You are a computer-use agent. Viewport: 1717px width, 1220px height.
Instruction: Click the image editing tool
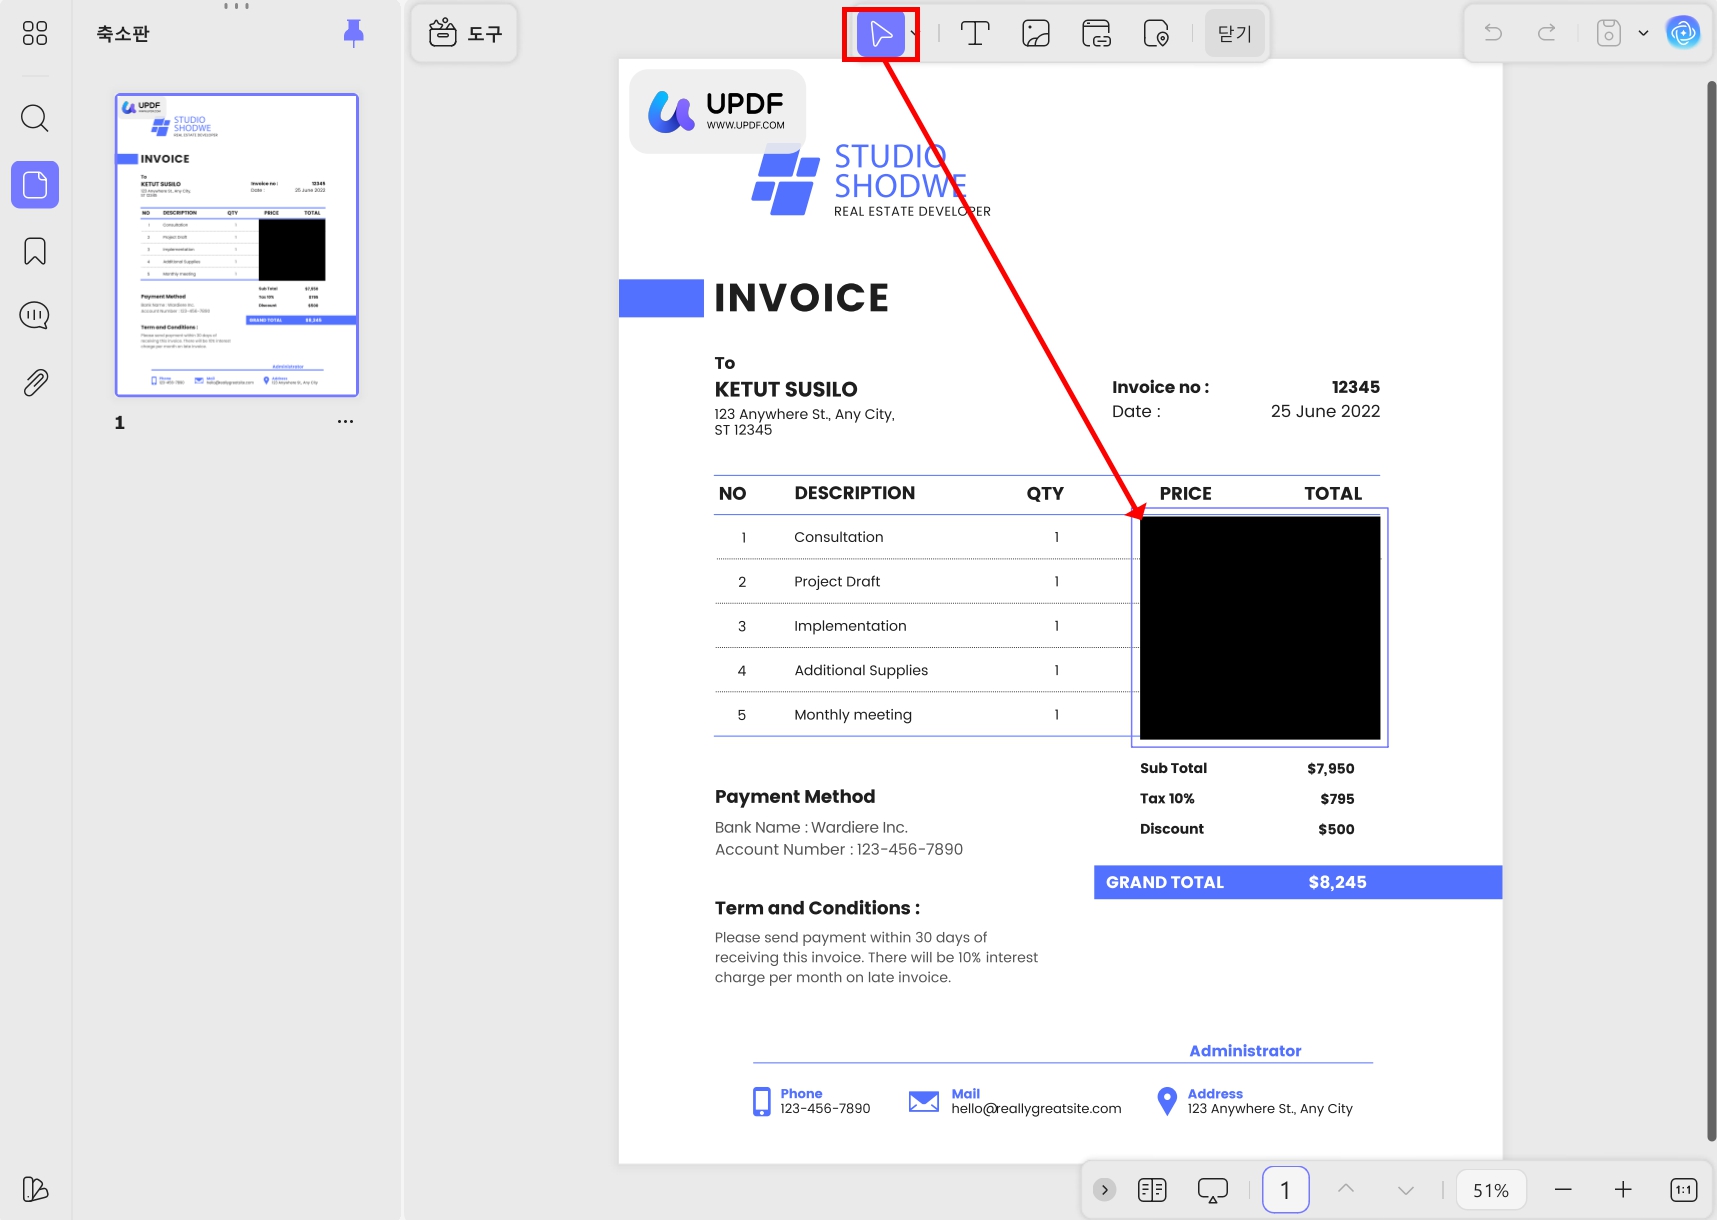point(1036,34)
